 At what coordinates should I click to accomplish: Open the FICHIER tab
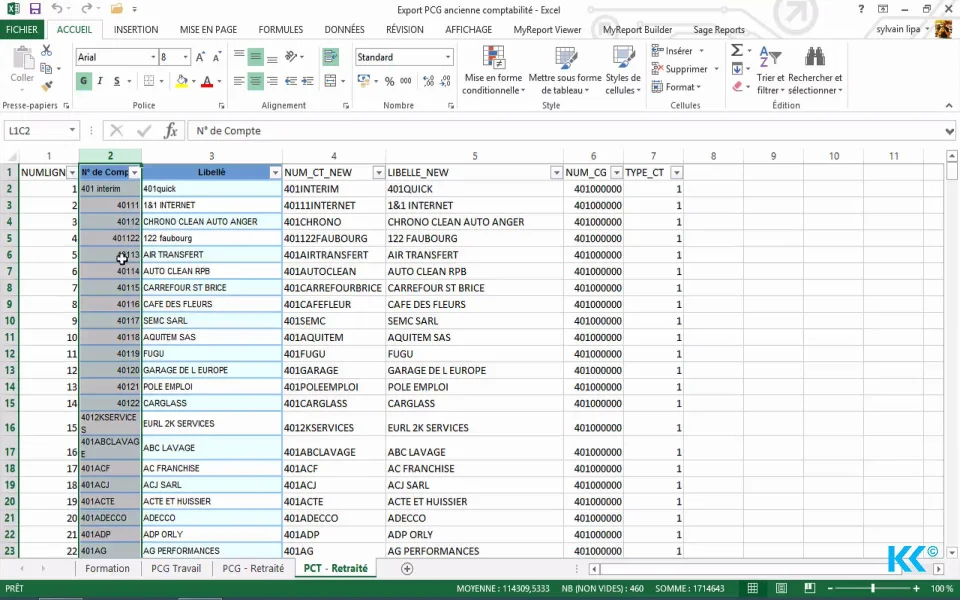(22, 29)
